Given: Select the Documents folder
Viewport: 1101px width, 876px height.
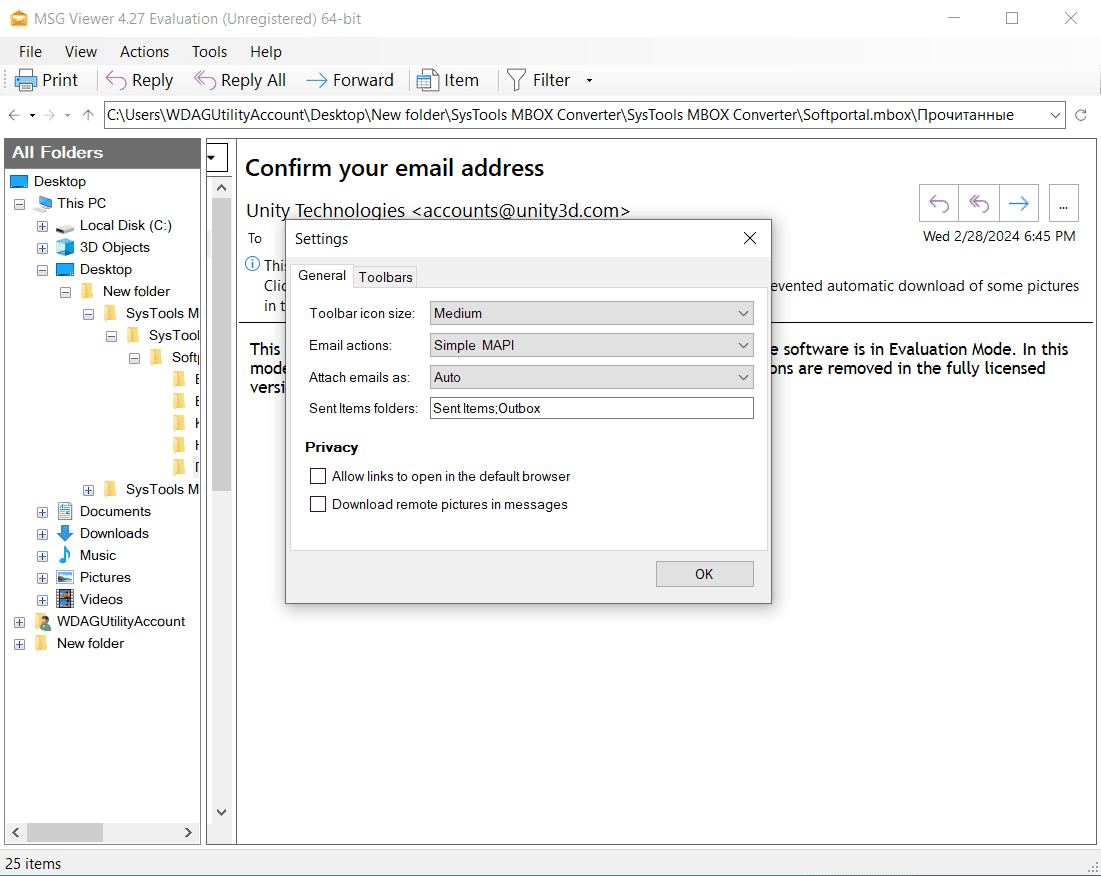Looking at the screenshot, I should (x=115, y=512).
